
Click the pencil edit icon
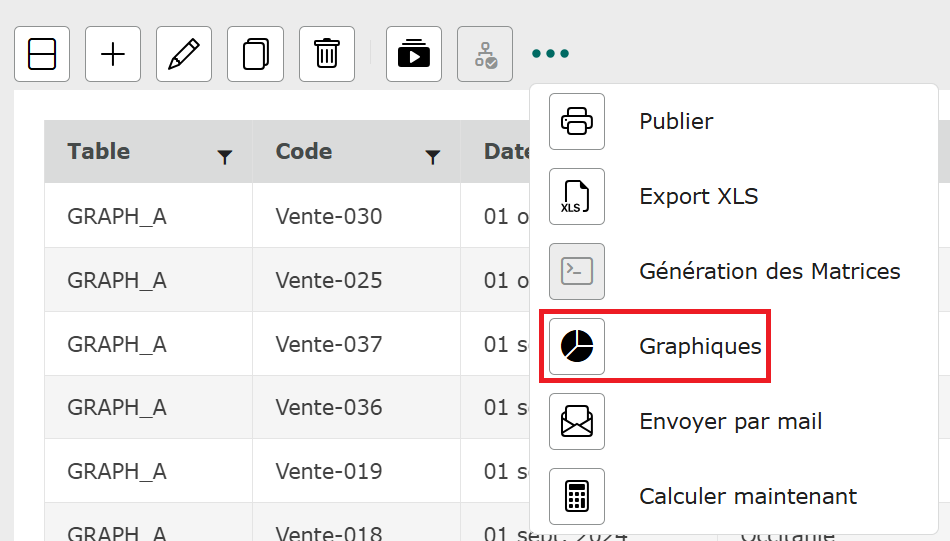(184, 54)
